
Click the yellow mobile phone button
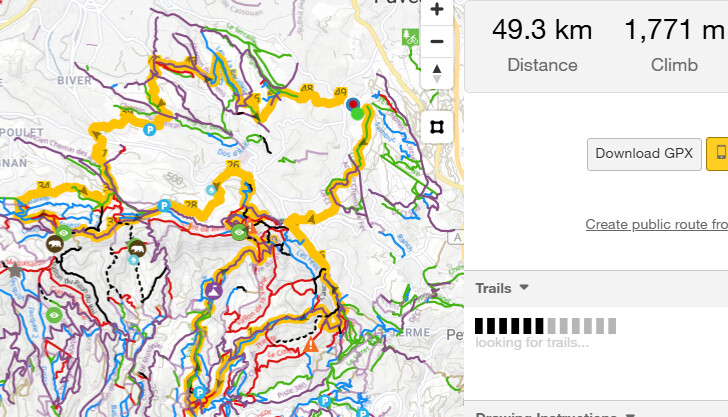[718, 154]
